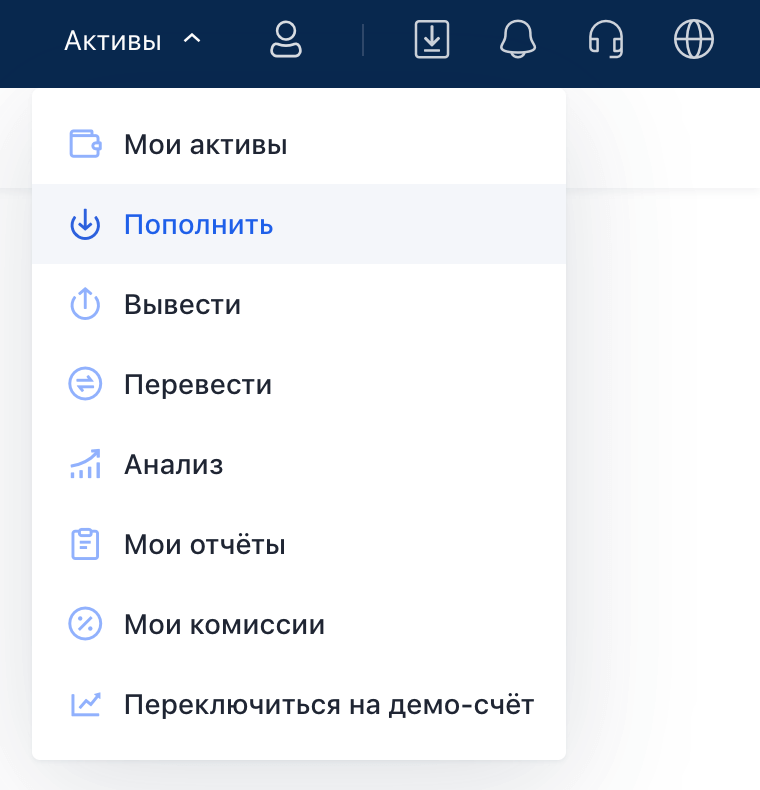Open Мои комиссии entry
This screenshot has width=760, height=790.
[x=299, y=624]
